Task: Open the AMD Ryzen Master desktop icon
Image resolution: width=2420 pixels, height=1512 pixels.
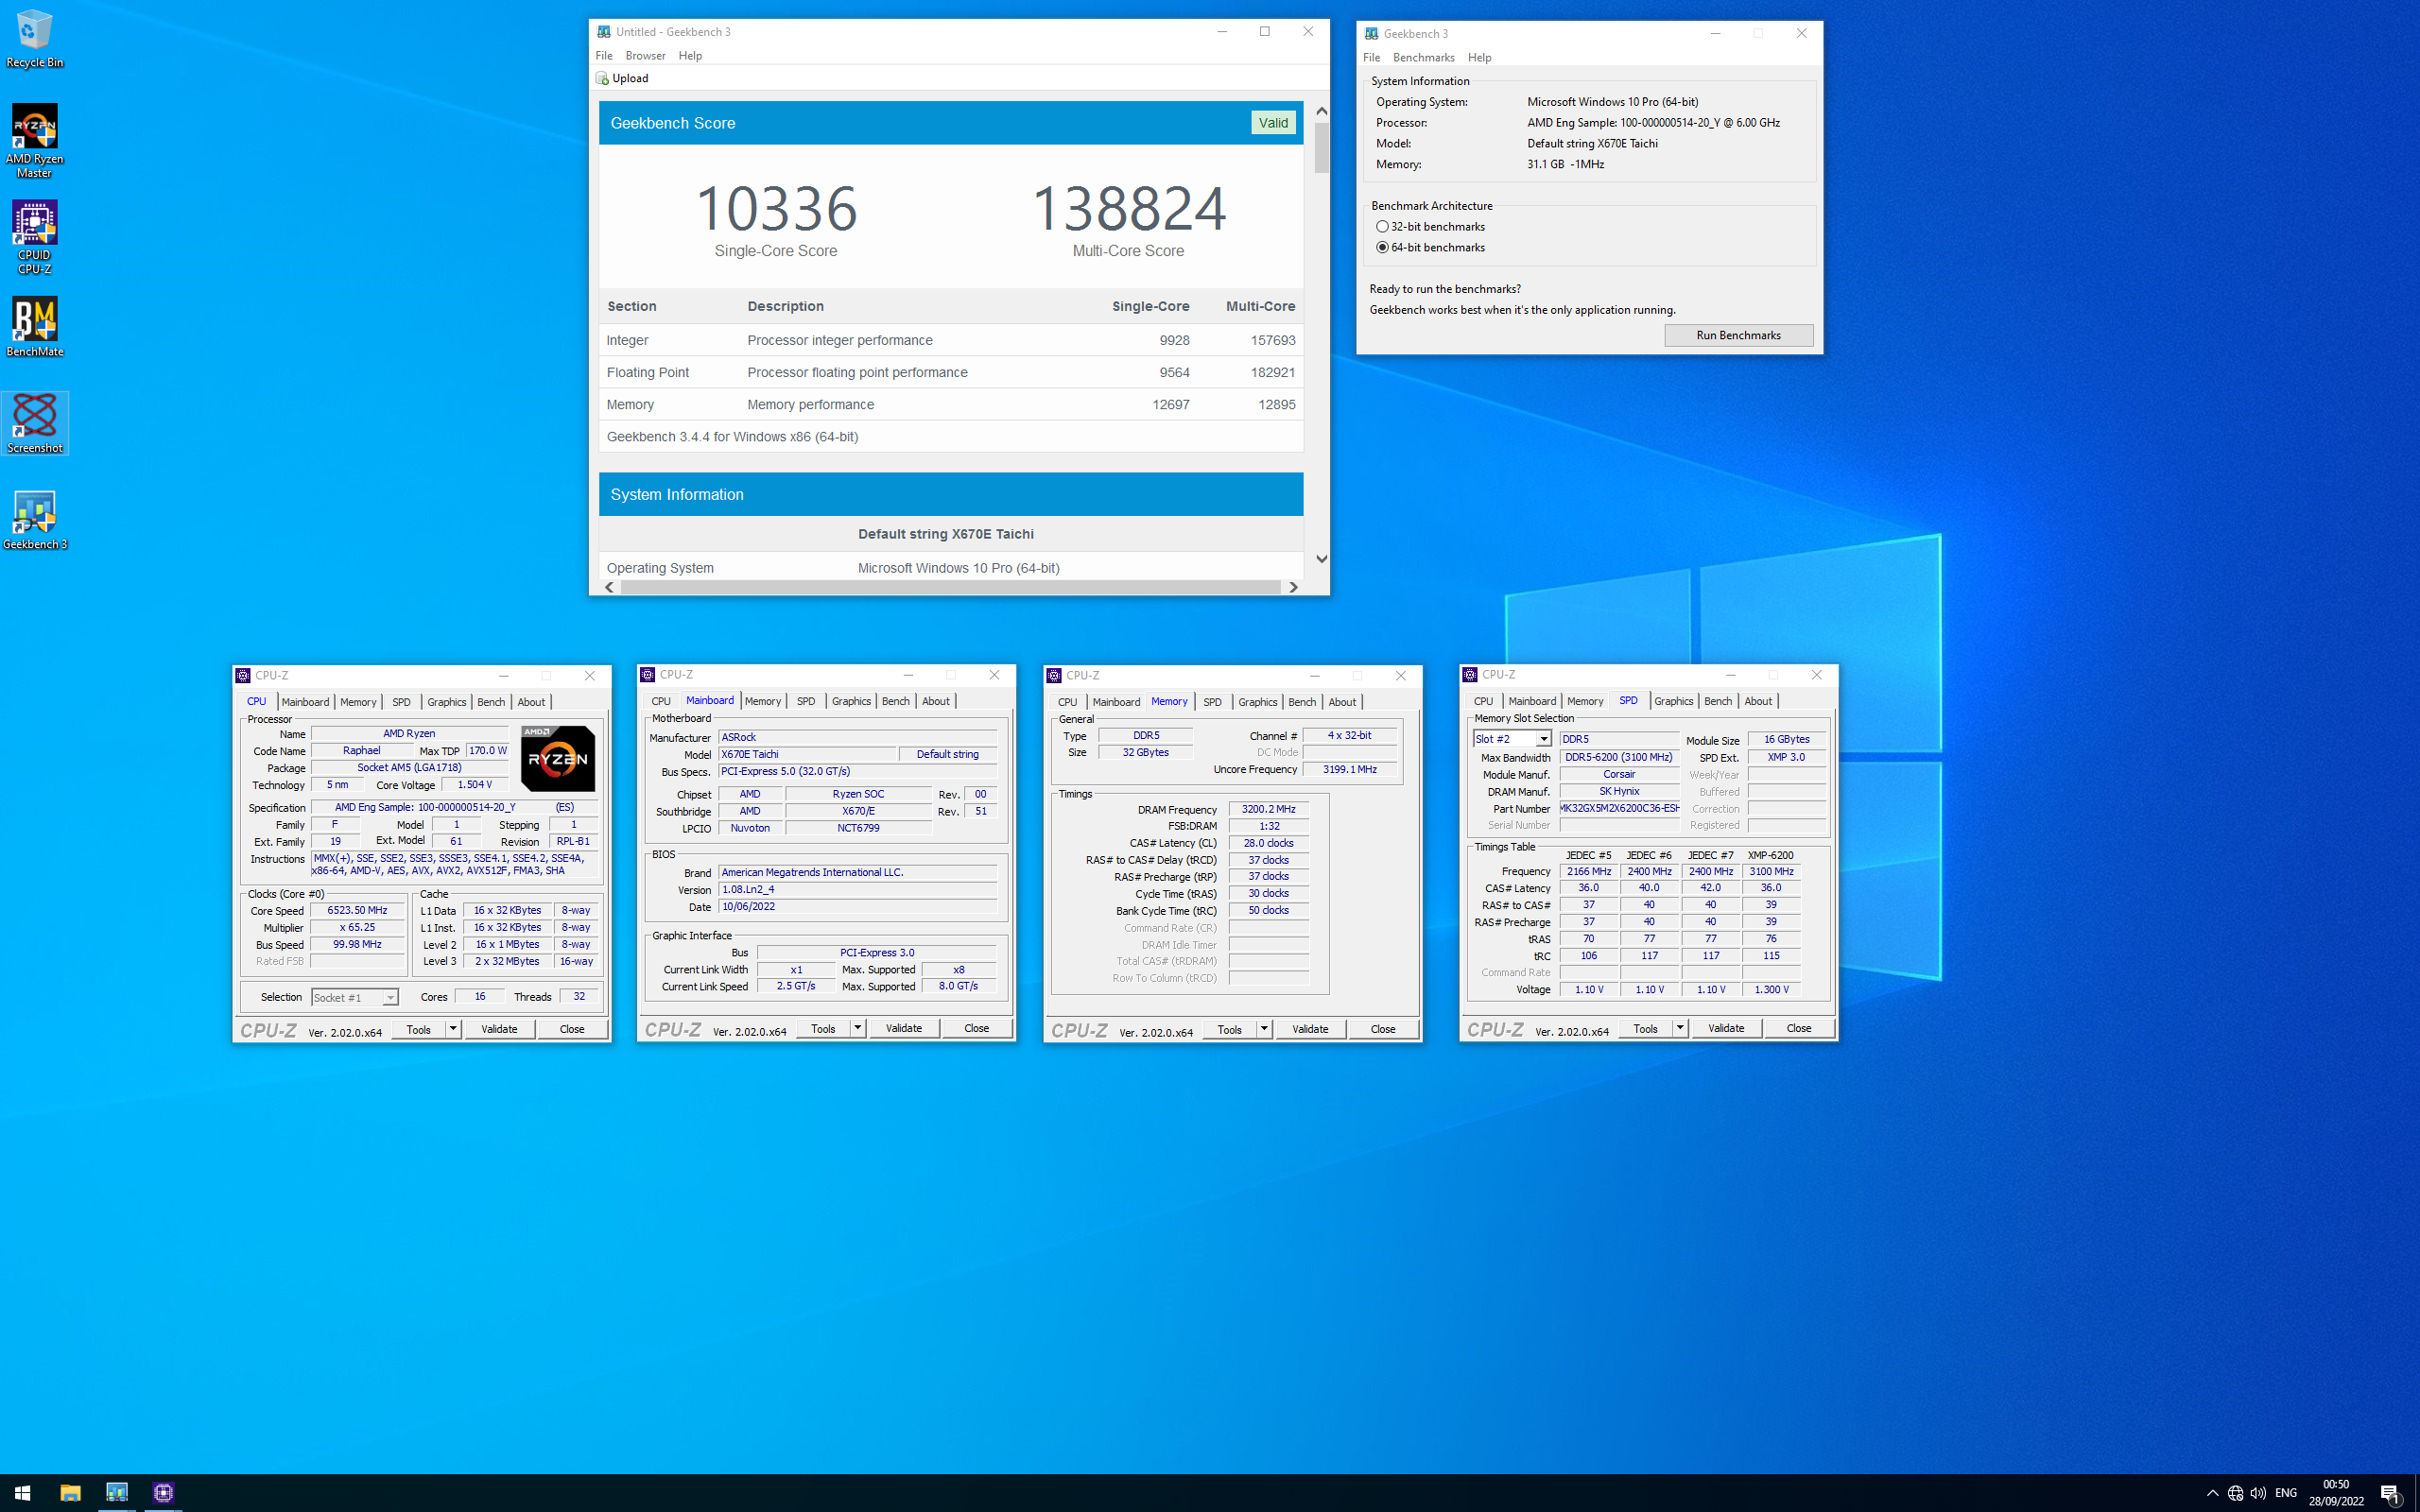Action: click(34, 141)
